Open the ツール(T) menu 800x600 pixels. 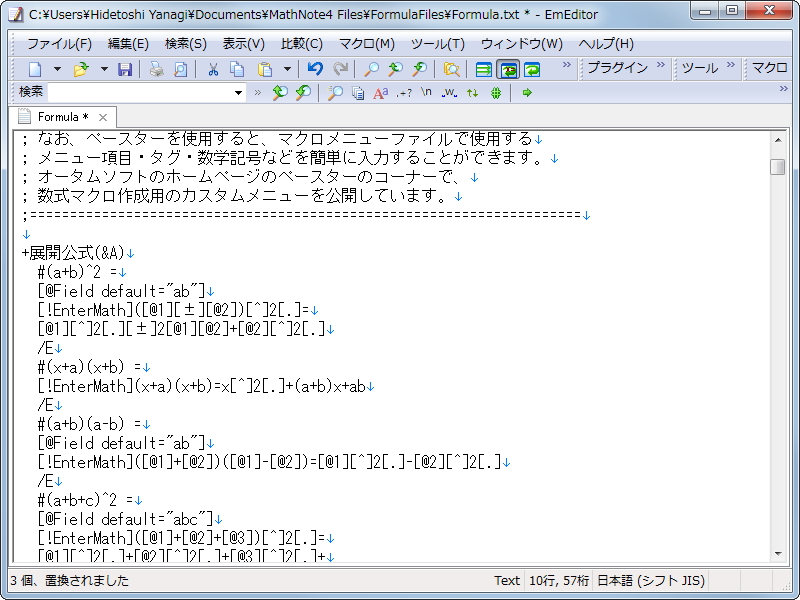(438, 44)
